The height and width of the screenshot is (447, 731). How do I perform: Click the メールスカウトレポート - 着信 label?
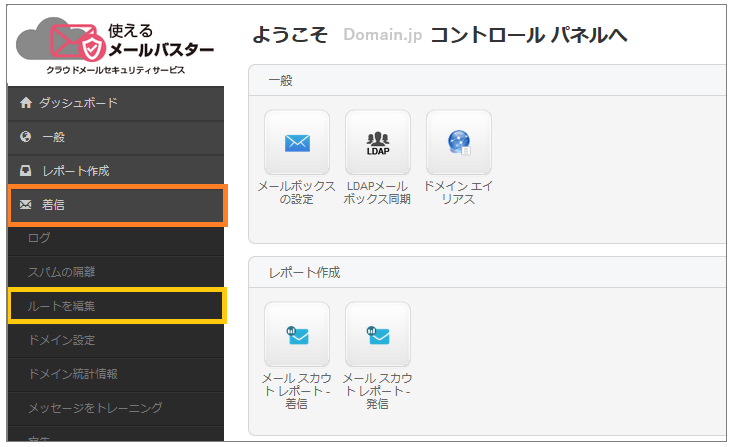point(297,391)
